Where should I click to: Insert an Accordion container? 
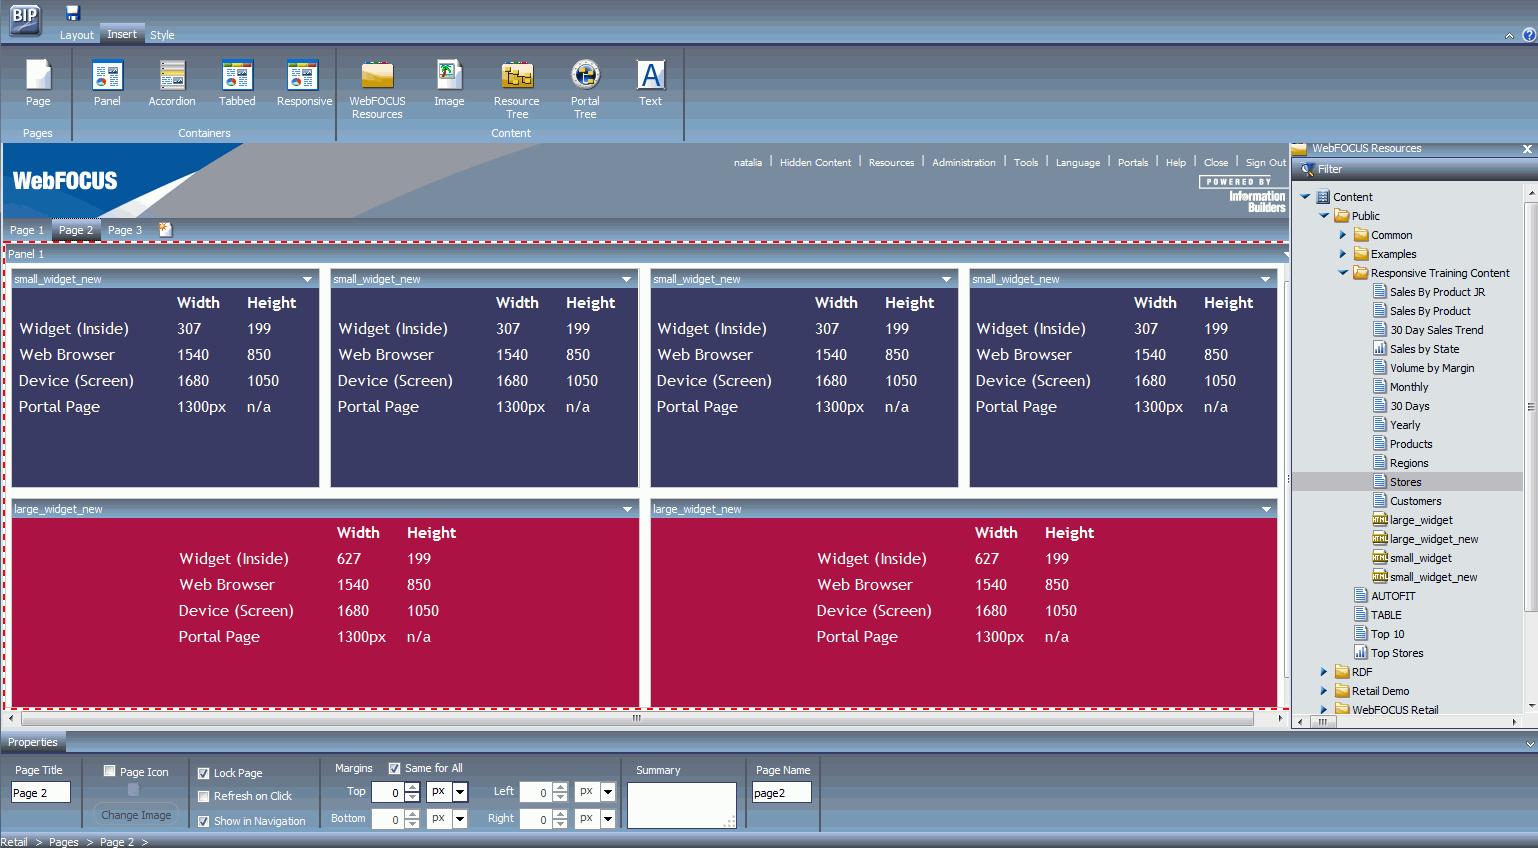click(172, 83)
